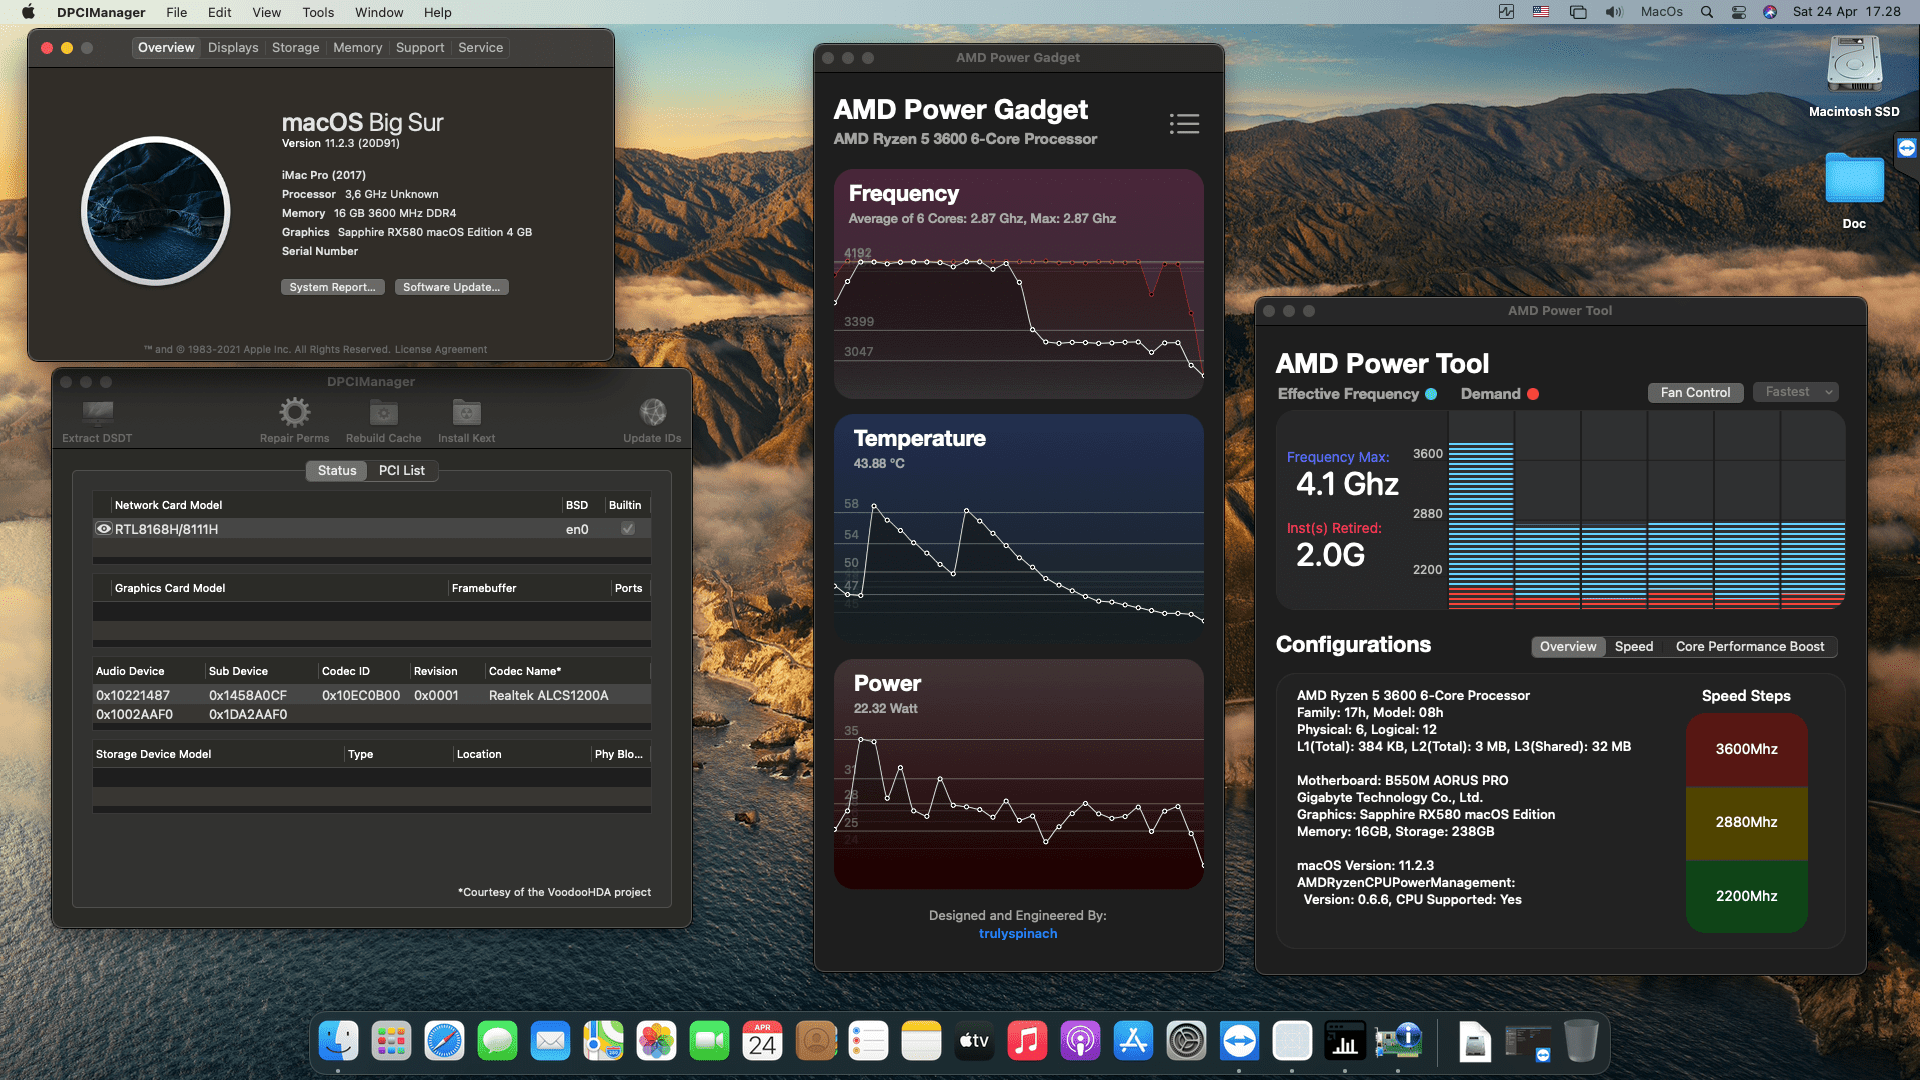Screen dimensions: 1920x1080
Task: Select audio device 0x1002AAF0 row
Action: click(371, 715)
